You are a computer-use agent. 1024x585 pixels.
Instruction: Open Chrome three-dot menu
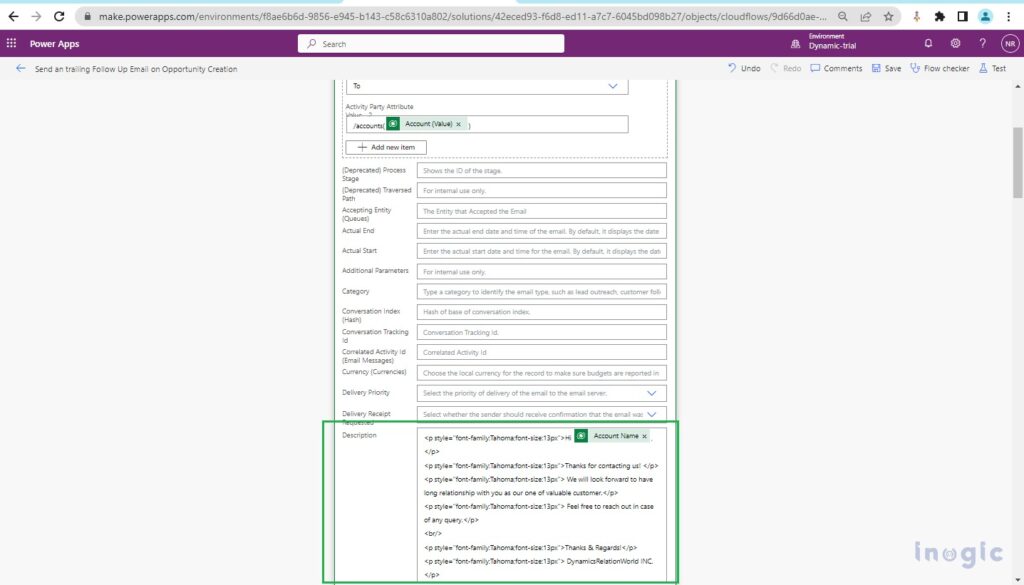click(x=1009, y=16)
